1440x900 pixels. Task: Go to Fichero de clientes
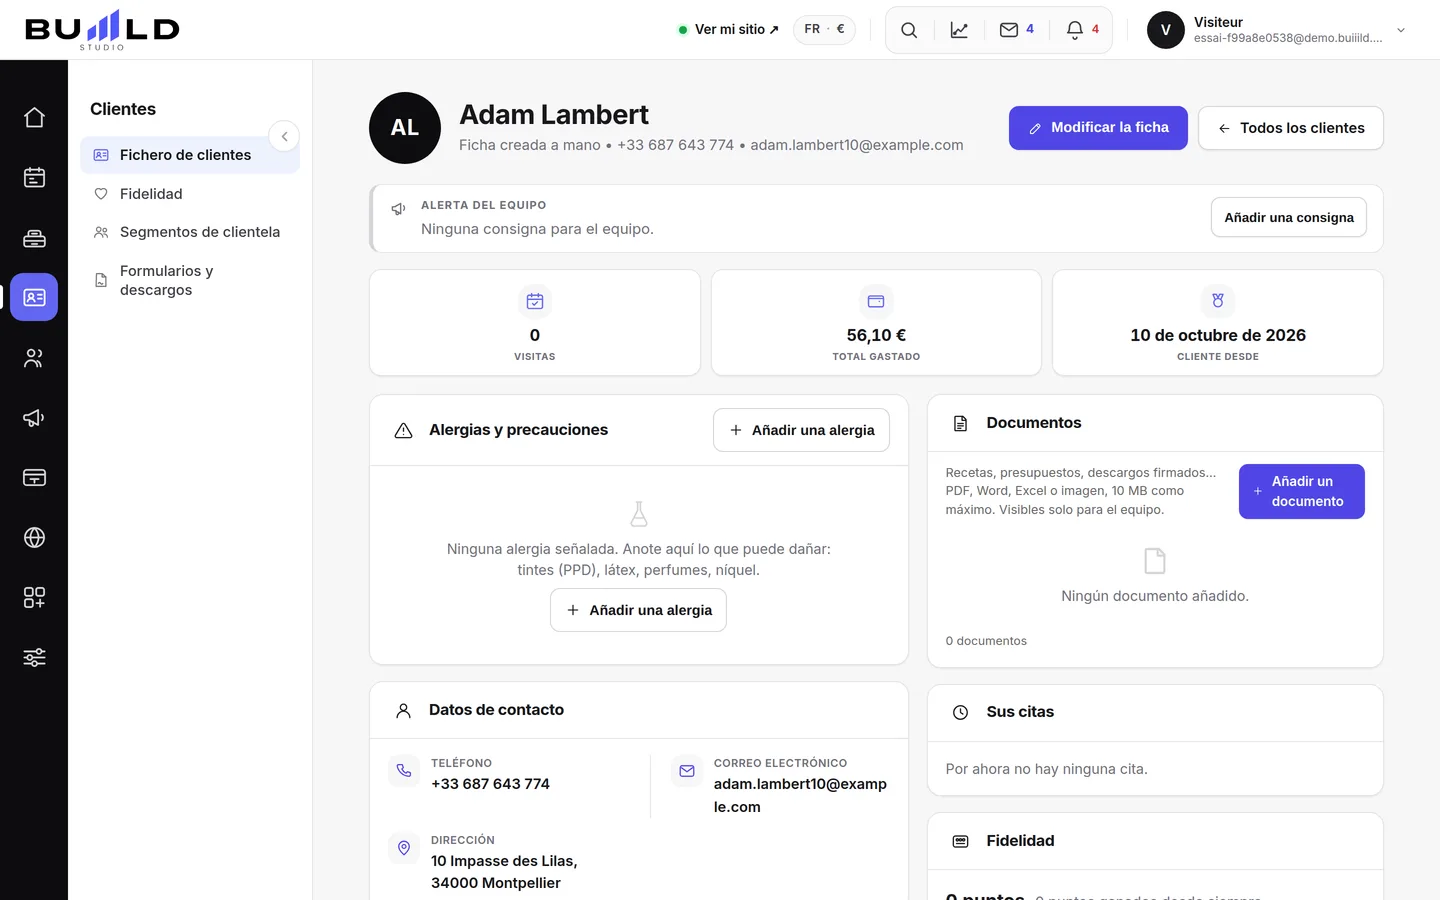[190, 155]
